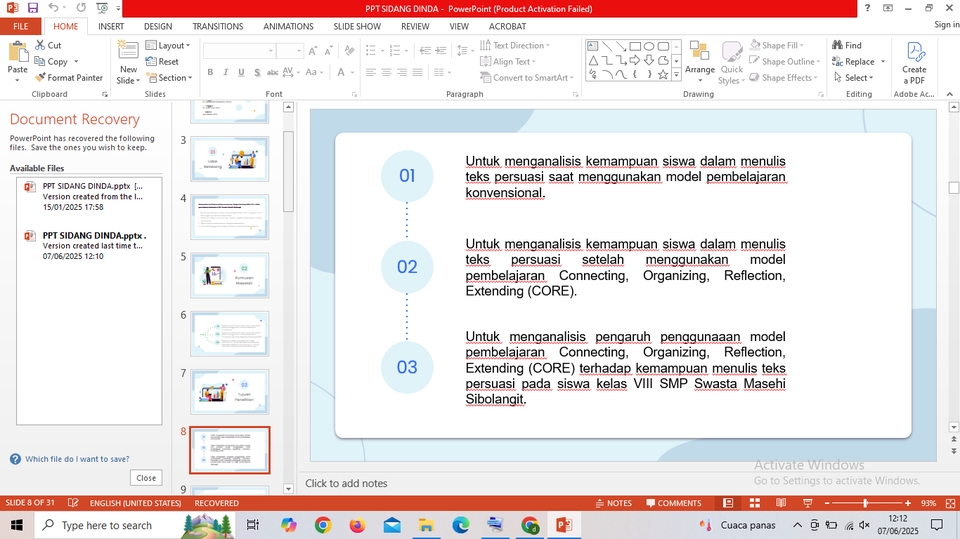960x539 pixels.
Task: Select the star shape in the shapes gallery
Action: [x=663, y=74]
